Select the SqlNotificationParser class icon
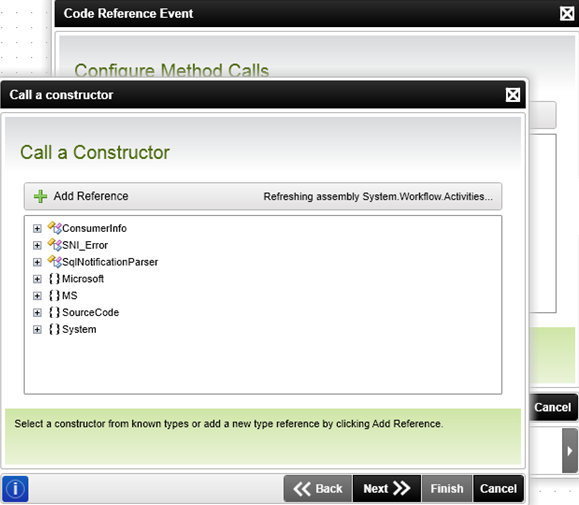The width and height of the screenshot is (579, 505). pos(54,261)
